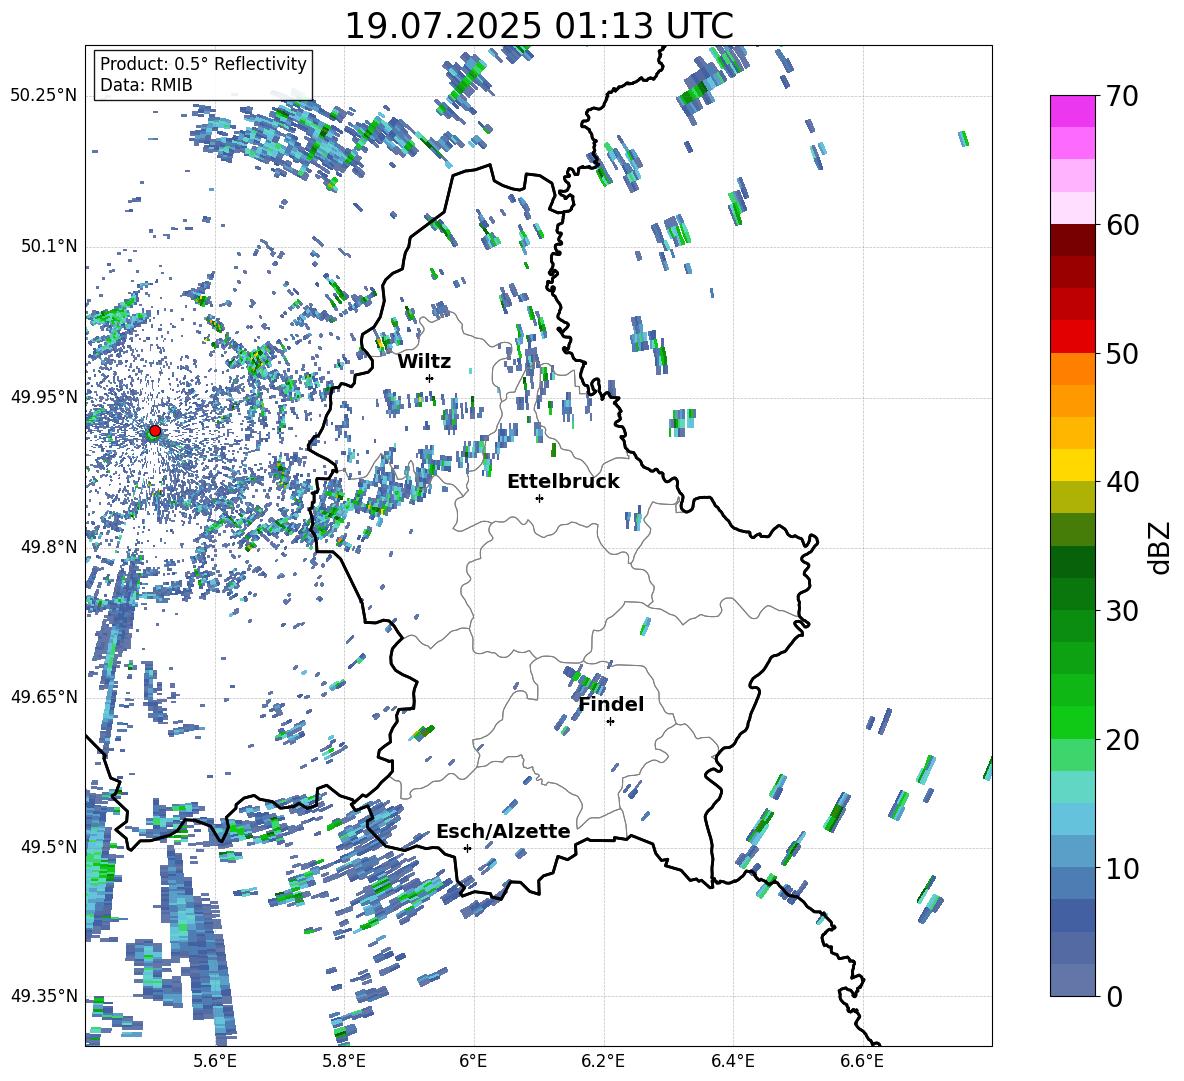The height and width of the screenshot is (1081, 1184).
Task: Click the 50.1°N latitude label
Action: [x=49, y=246]
